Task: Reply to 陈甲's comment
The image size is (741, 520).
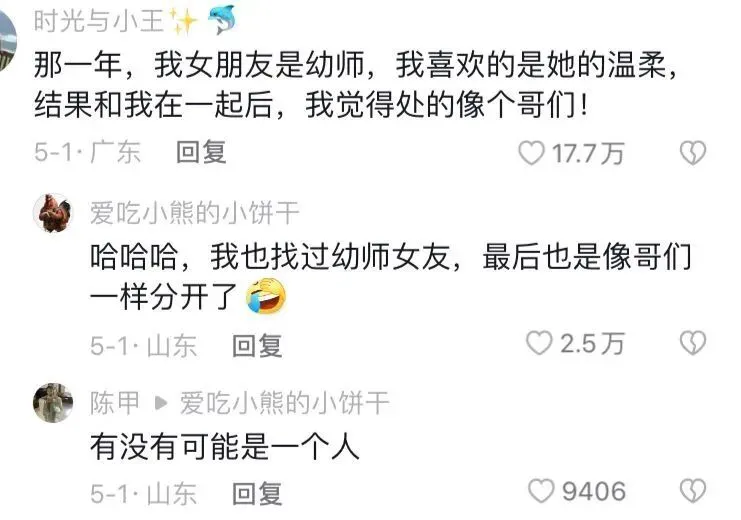Action: 257,494
